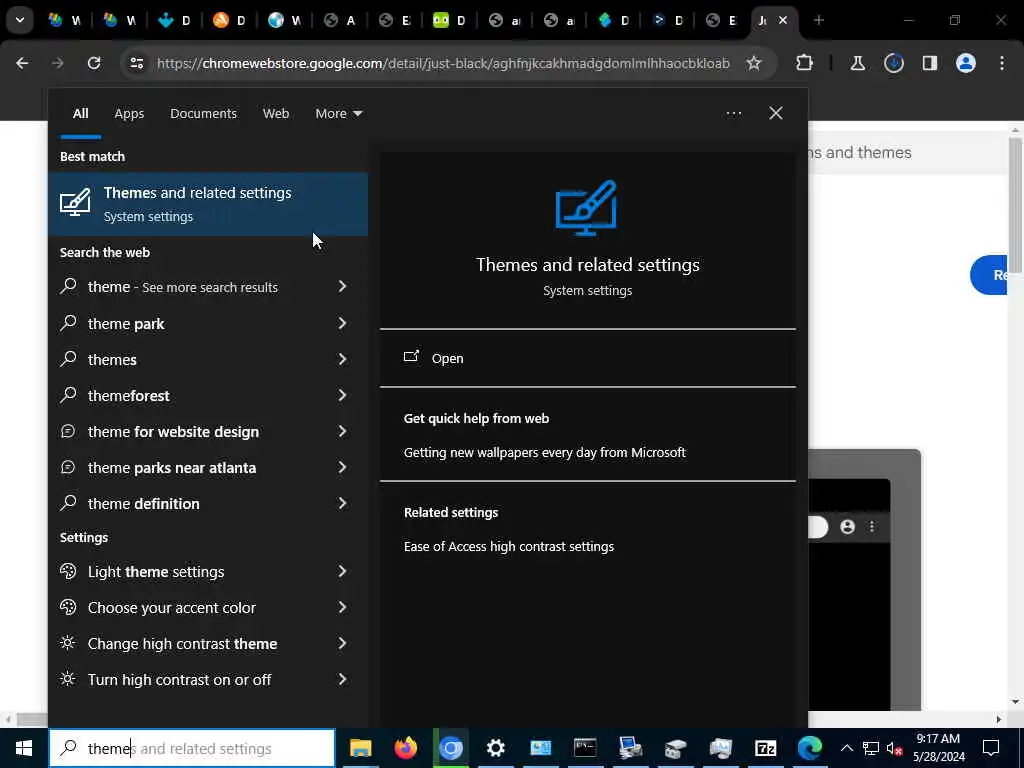The width and height of the screenshot is (1024, 768).
Task: Open Chrome three-dot menu
Action: pos(1002,63)
